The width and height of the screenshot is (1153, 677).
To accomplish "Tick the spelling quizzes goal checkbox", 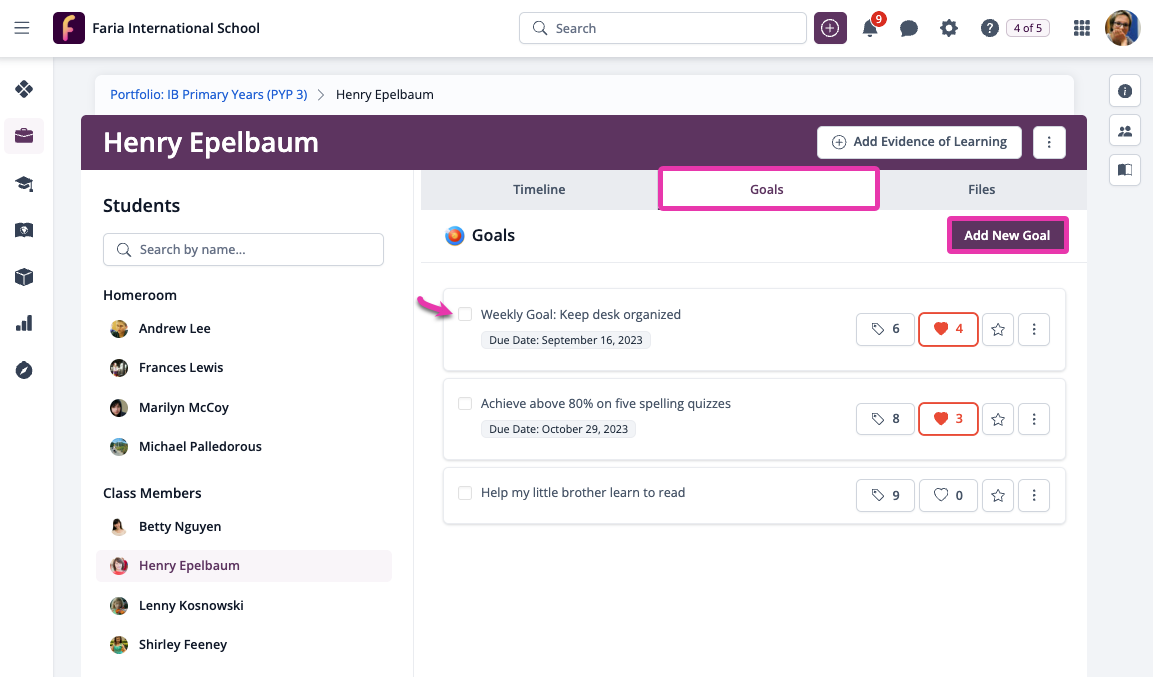I will tap(465, 404).
